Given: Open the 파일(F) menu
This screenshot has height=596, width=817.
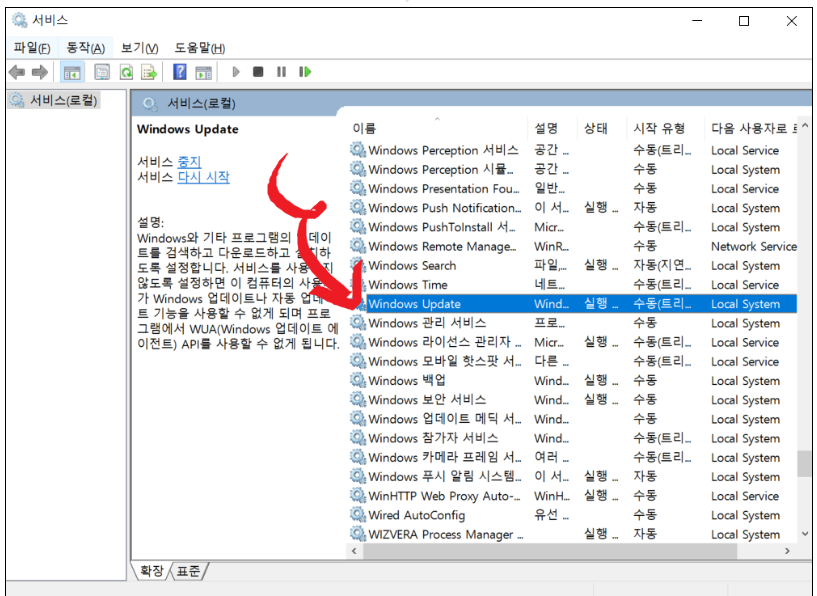Looking at the screenshot, I should pos(32,48).
